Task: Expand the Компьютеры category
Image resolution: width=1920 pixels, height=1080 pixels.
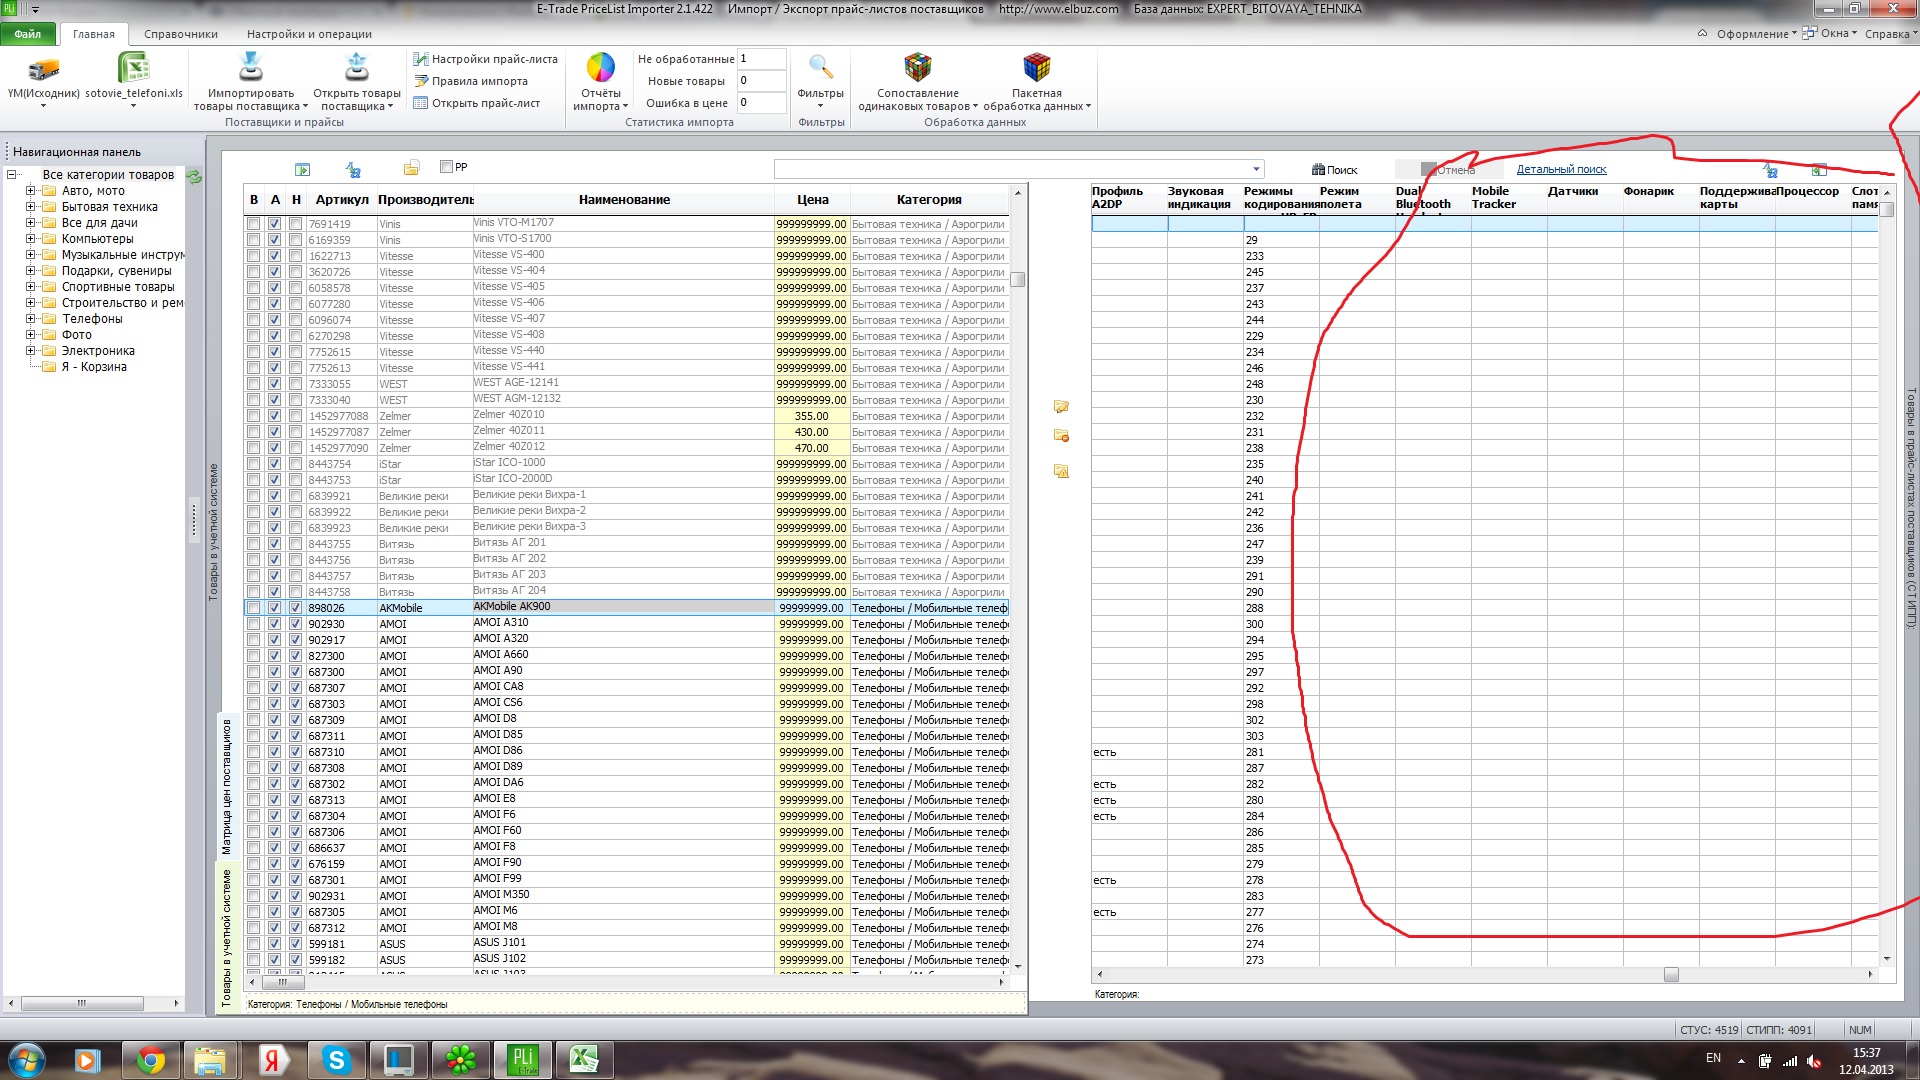Action: [x=30, y=239]
